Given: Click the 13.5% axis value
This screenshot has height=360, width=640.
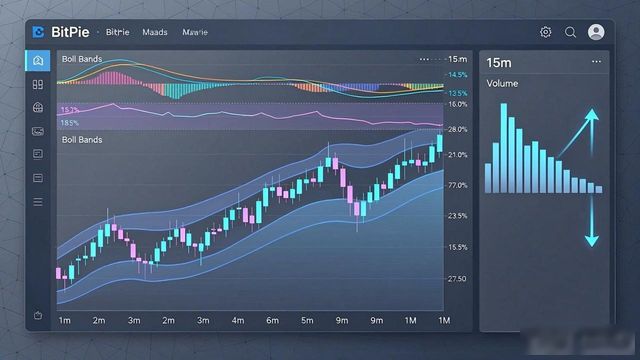Looking at the screenshot, I should [x=458, y=93].
